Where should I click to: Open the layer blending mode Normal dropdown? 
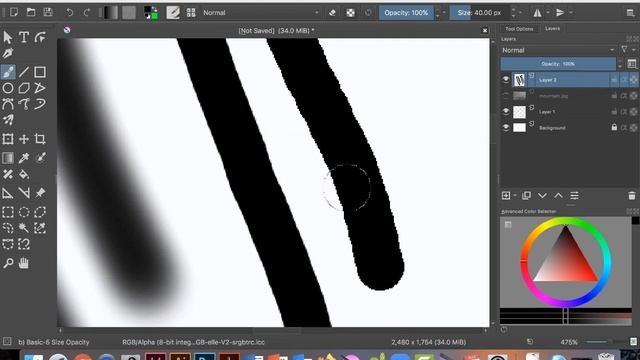click(x=558, y=50)
